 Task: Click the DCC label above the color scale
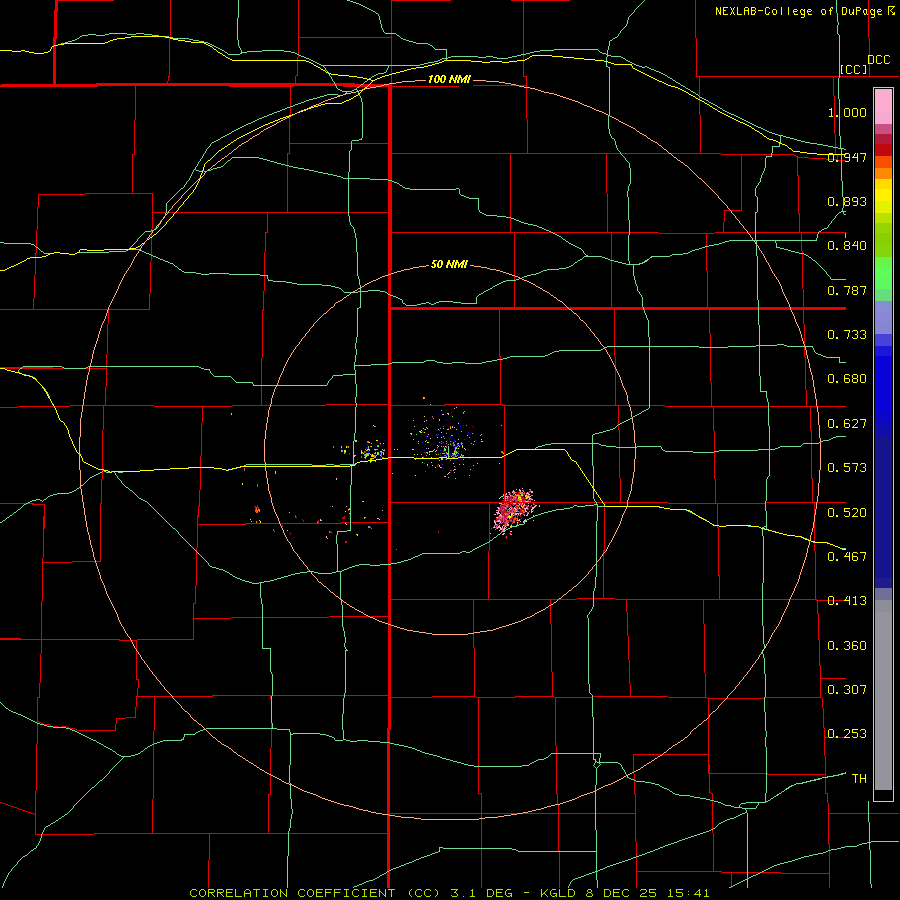pyautogui.click(x=879, y=60)
